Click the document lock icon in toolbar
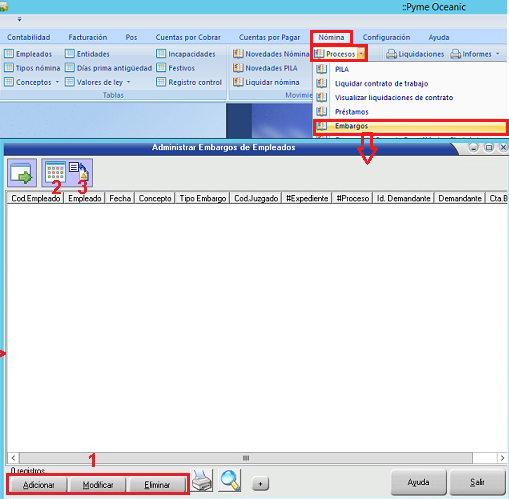 click(x=79, y=171)
